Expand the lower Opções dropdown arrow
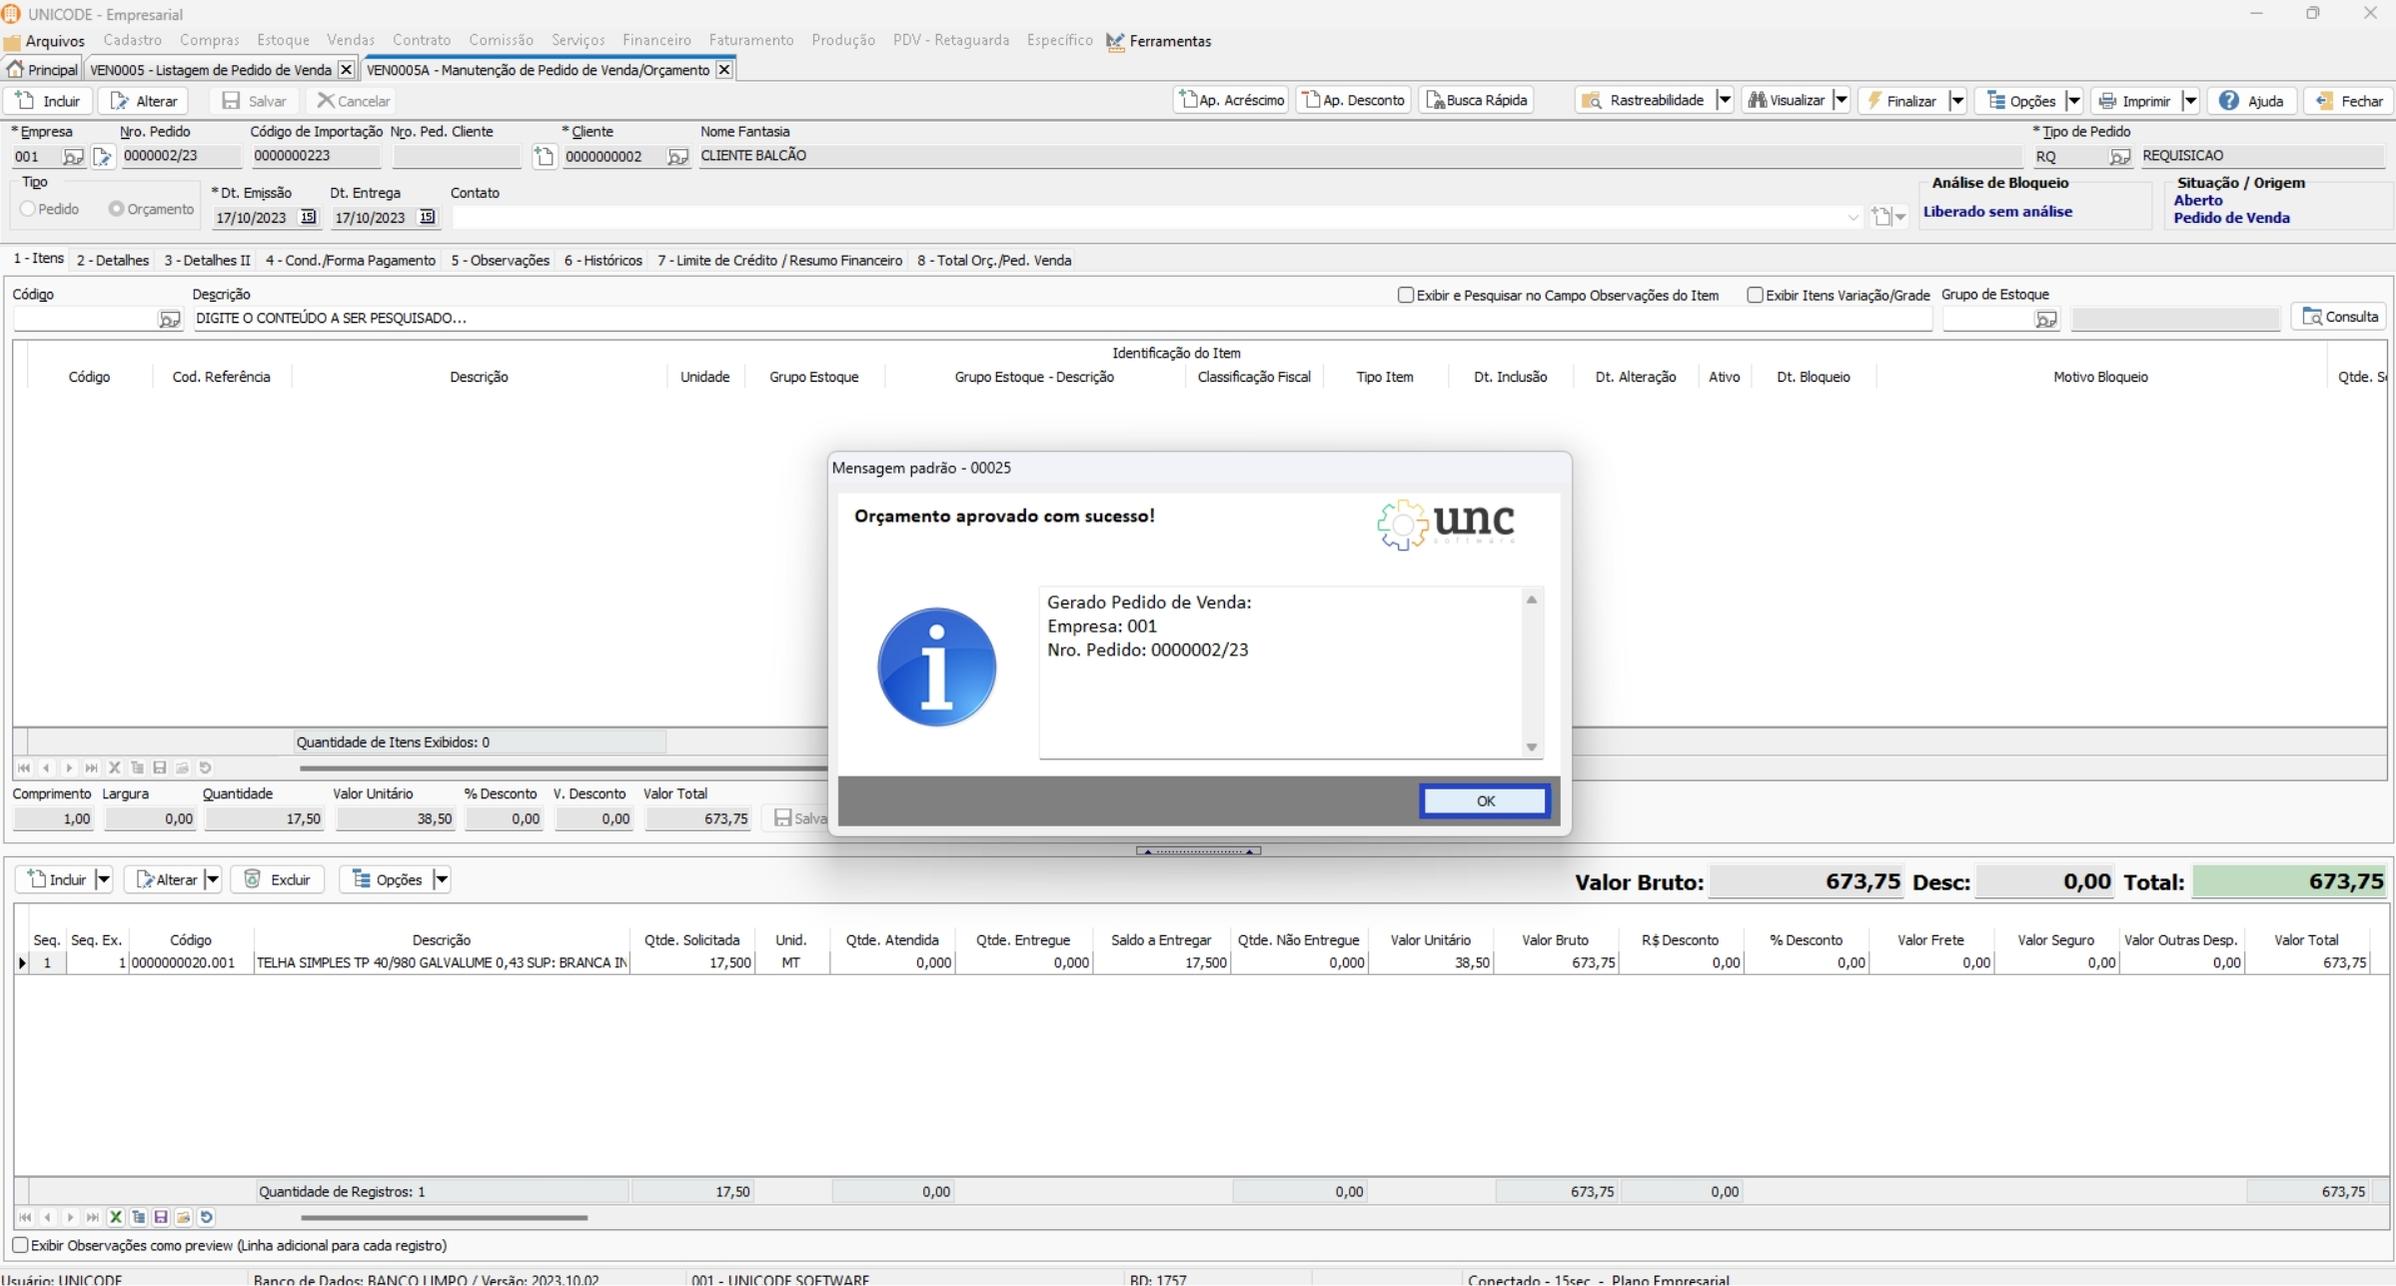Screen dimensions: 2396x1286 [441, 880]
